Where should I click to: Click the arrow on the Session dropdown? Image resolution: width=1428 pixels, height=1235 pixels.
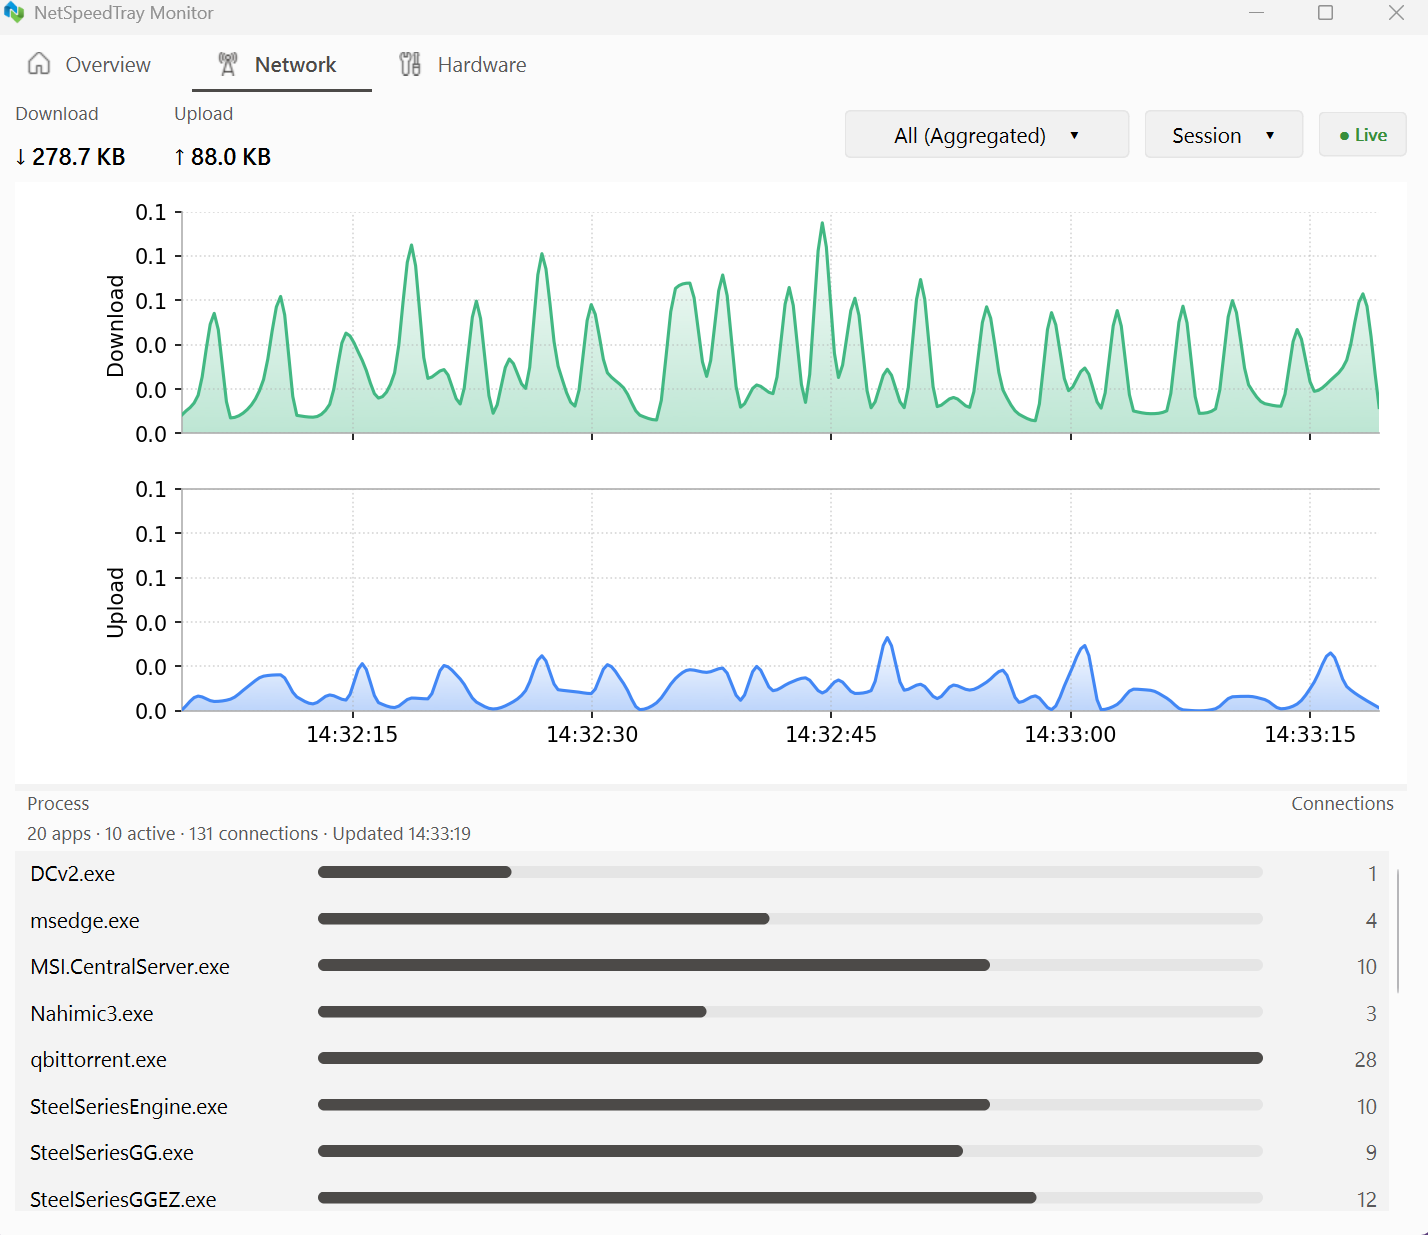(x=1270, y=136)
